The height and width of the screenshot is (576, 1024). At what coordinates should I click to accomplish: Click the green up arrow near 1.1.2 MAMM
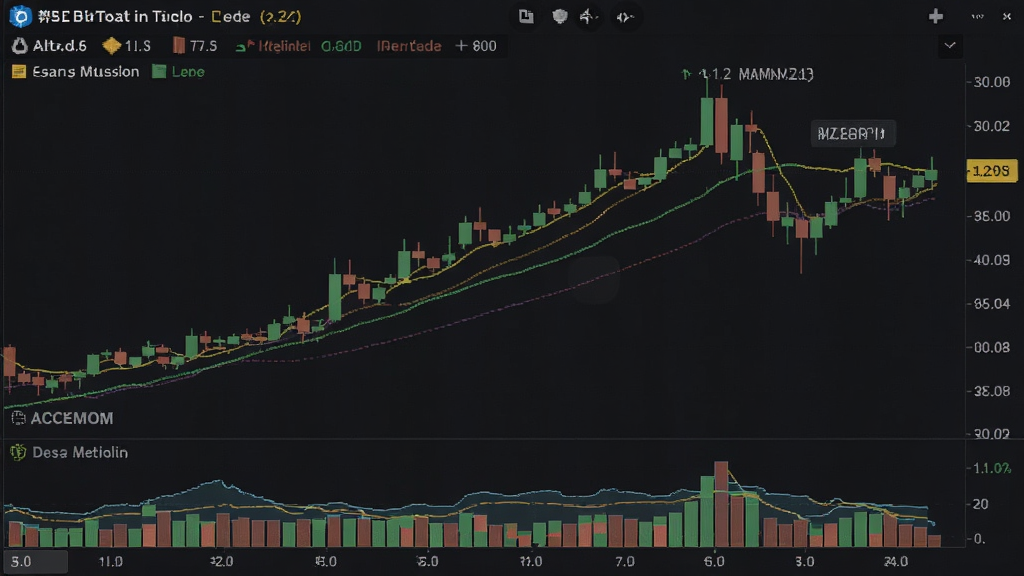pos(686,74)
